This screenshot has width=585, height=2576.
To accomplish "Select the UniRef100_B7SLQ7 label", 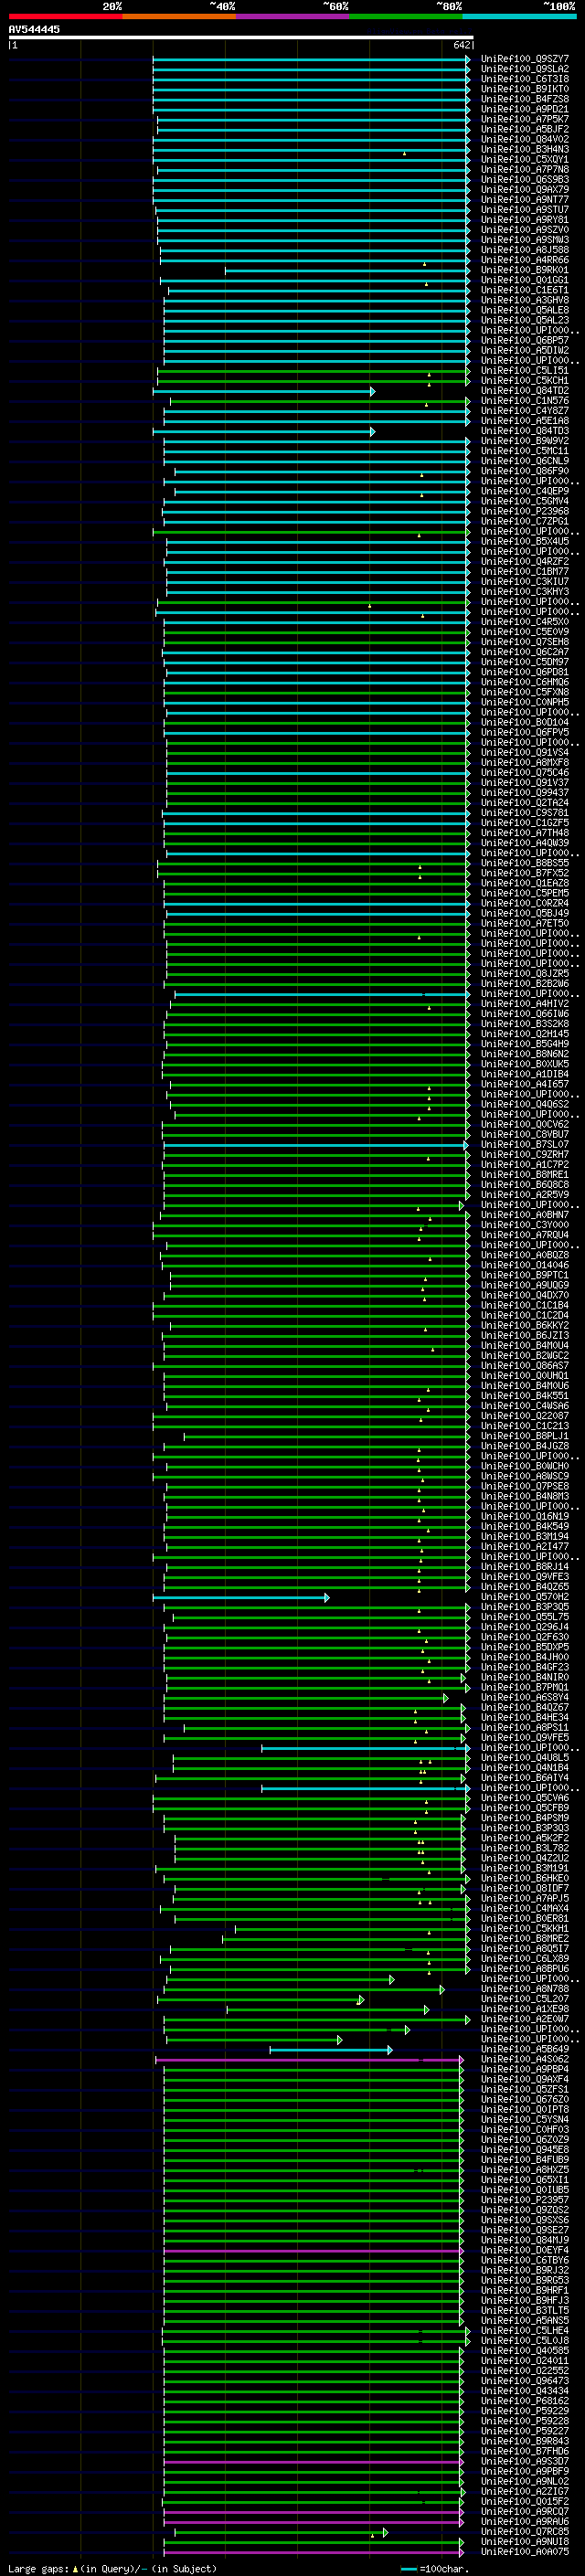I will point(525,1145).
